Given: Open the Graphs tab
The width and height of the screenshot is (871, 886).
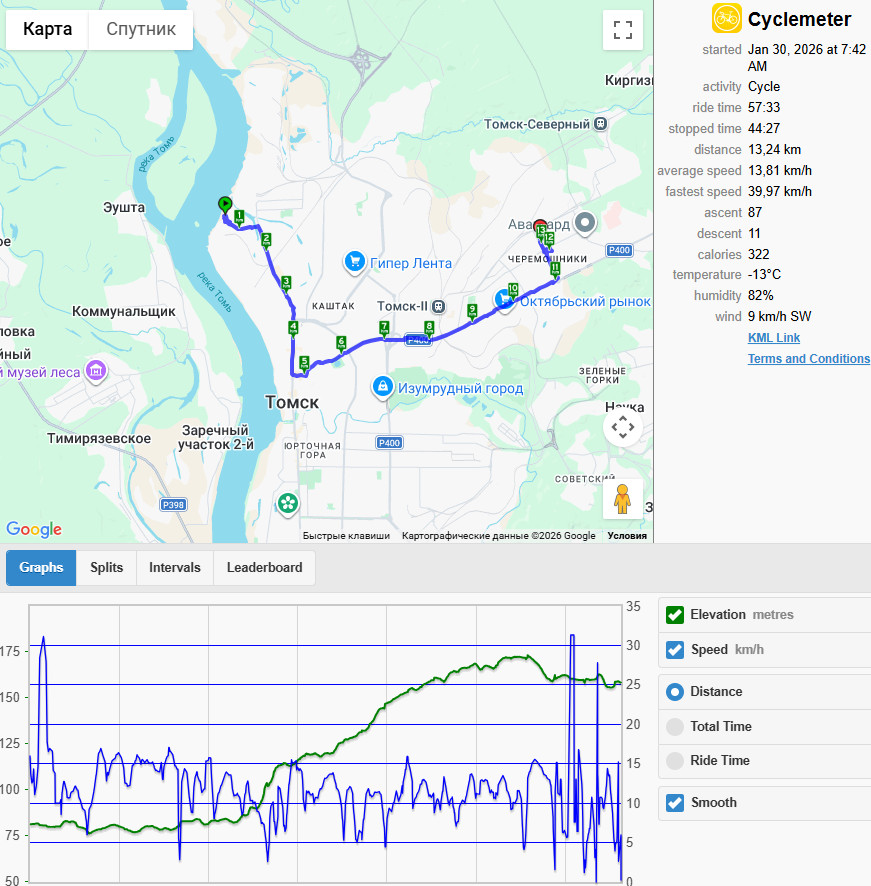Looking at the screenshot, I should point(41,568).
